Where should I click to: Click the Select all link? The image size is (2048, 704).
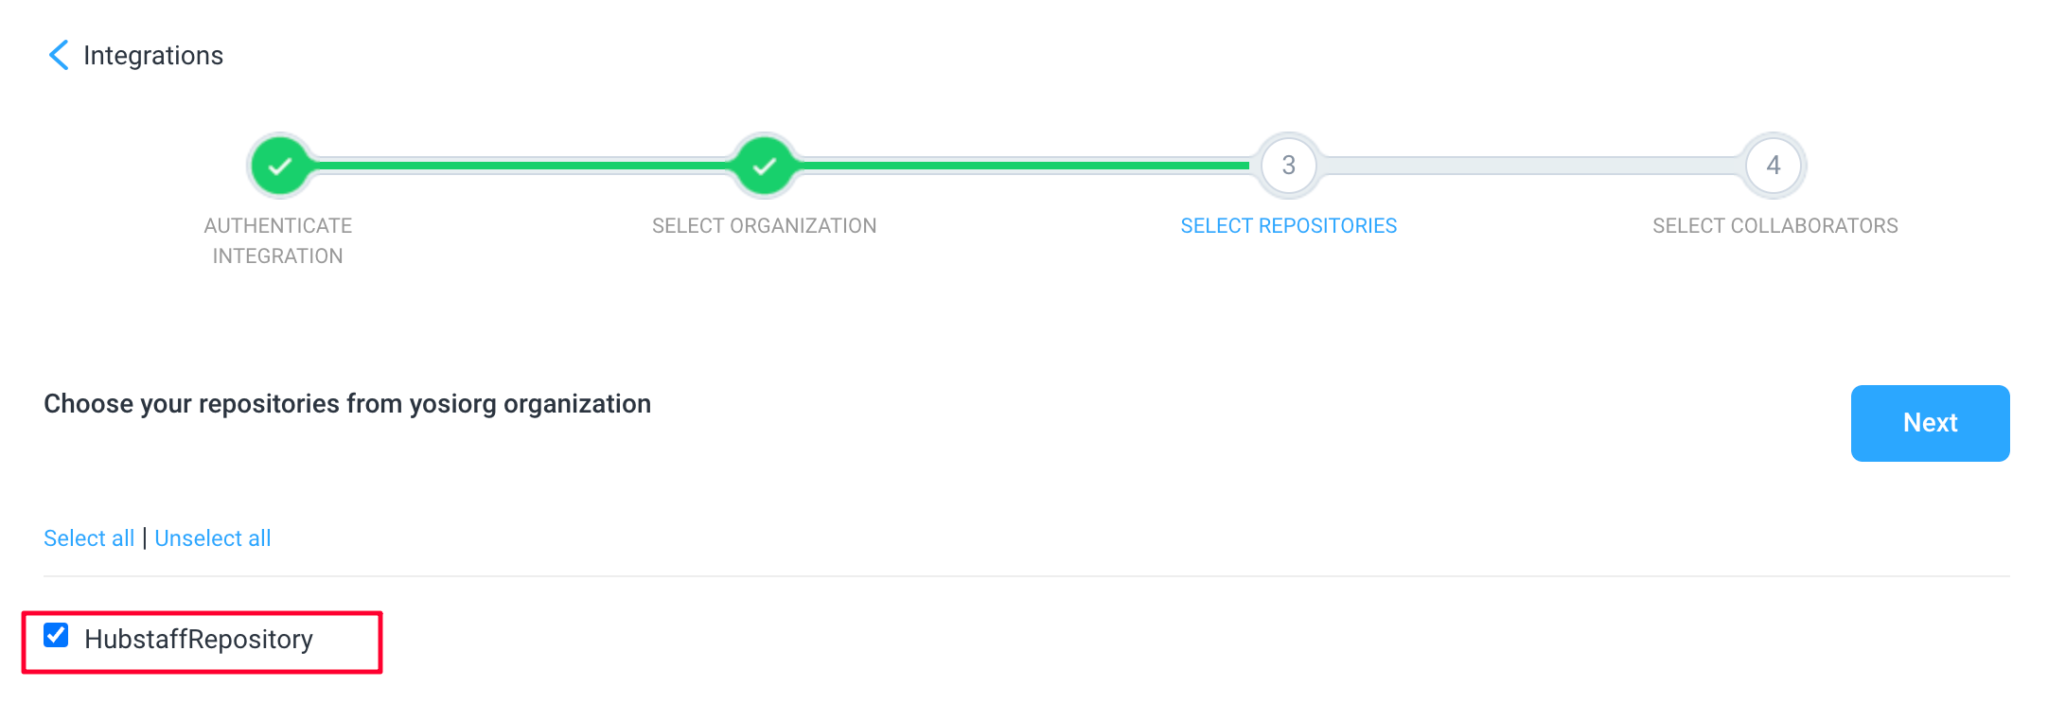pos(88,538)
